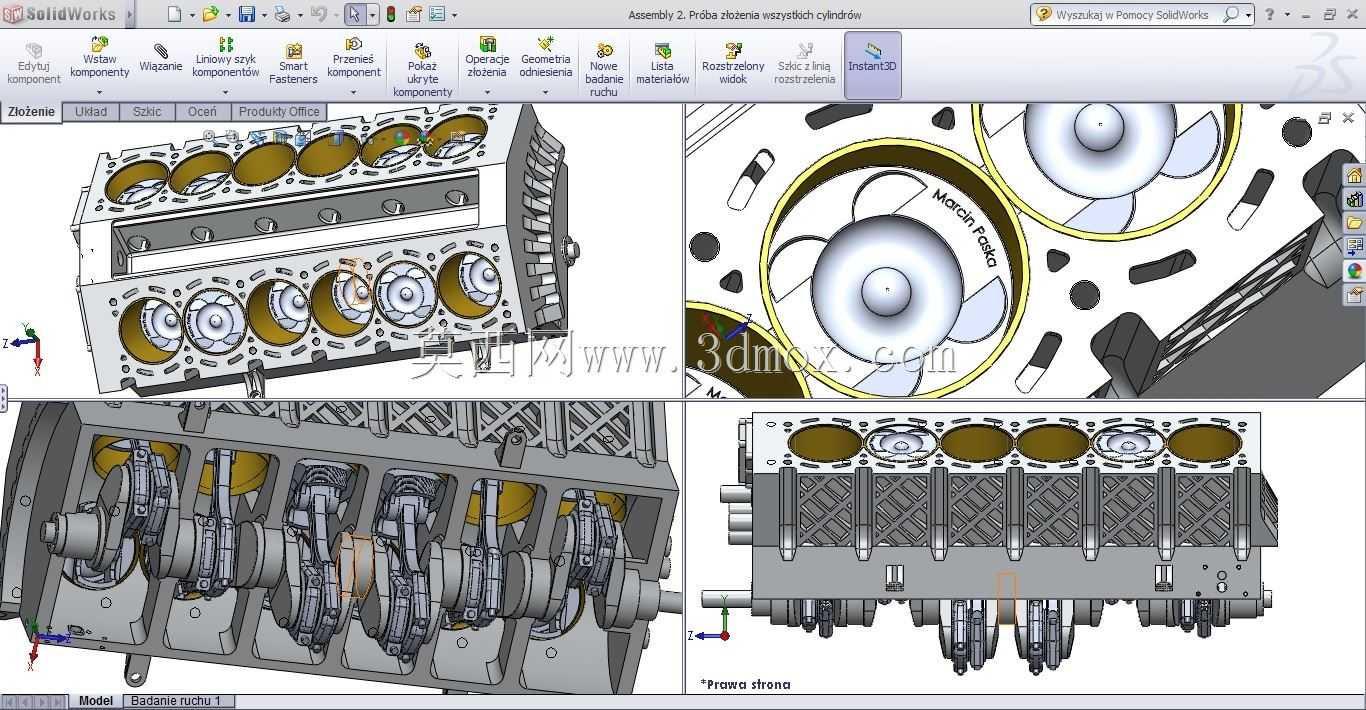Switch to the Szkic tab

[x=147, y=112]
